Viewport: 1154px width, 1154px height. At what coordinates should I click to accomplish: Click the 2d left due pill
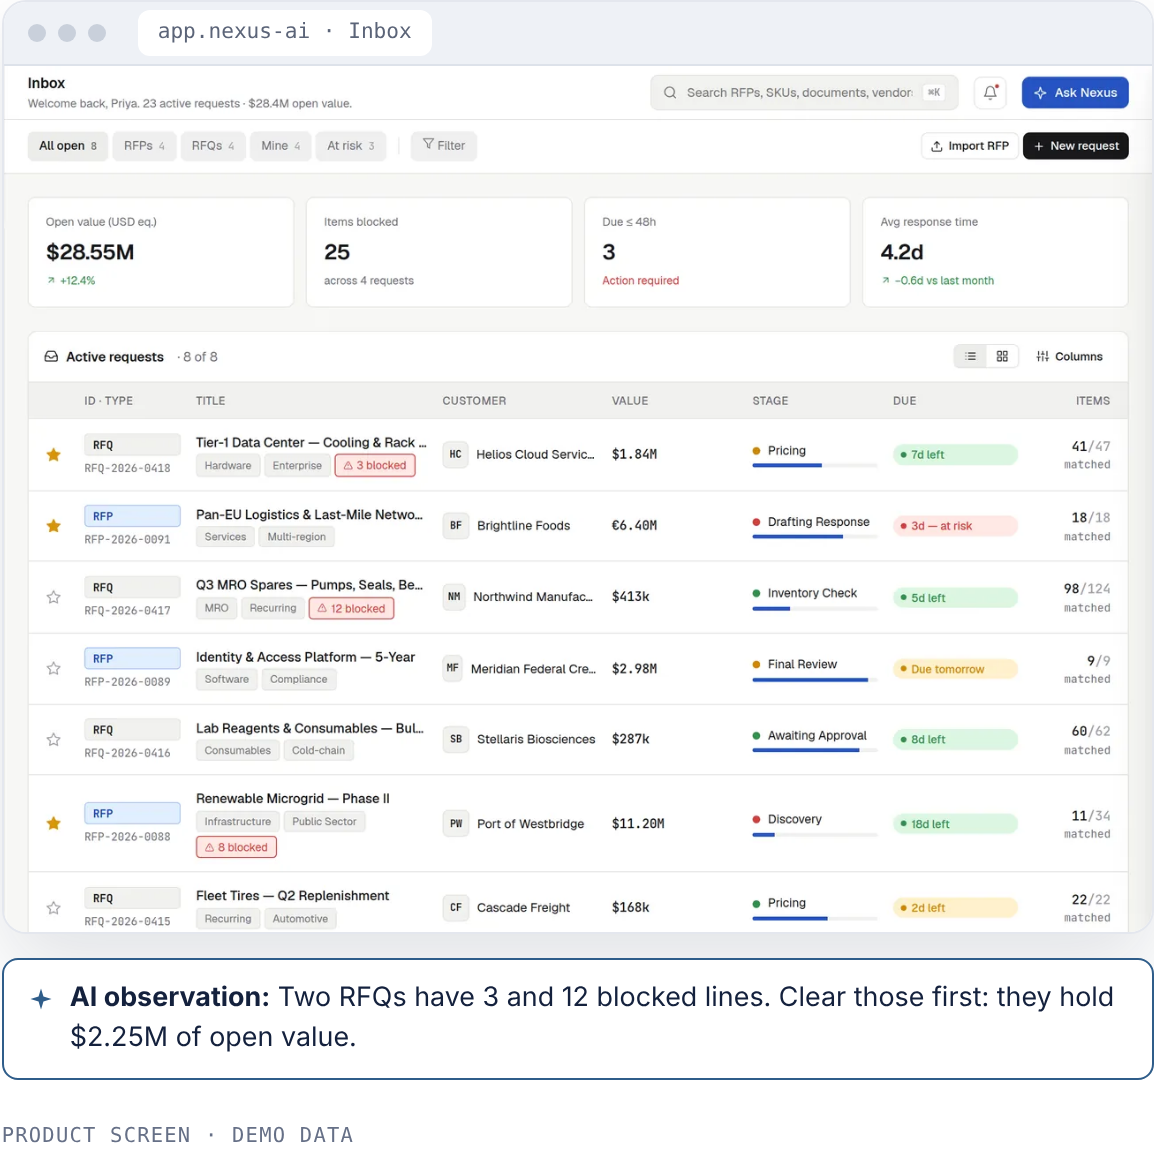pos(955,907)
